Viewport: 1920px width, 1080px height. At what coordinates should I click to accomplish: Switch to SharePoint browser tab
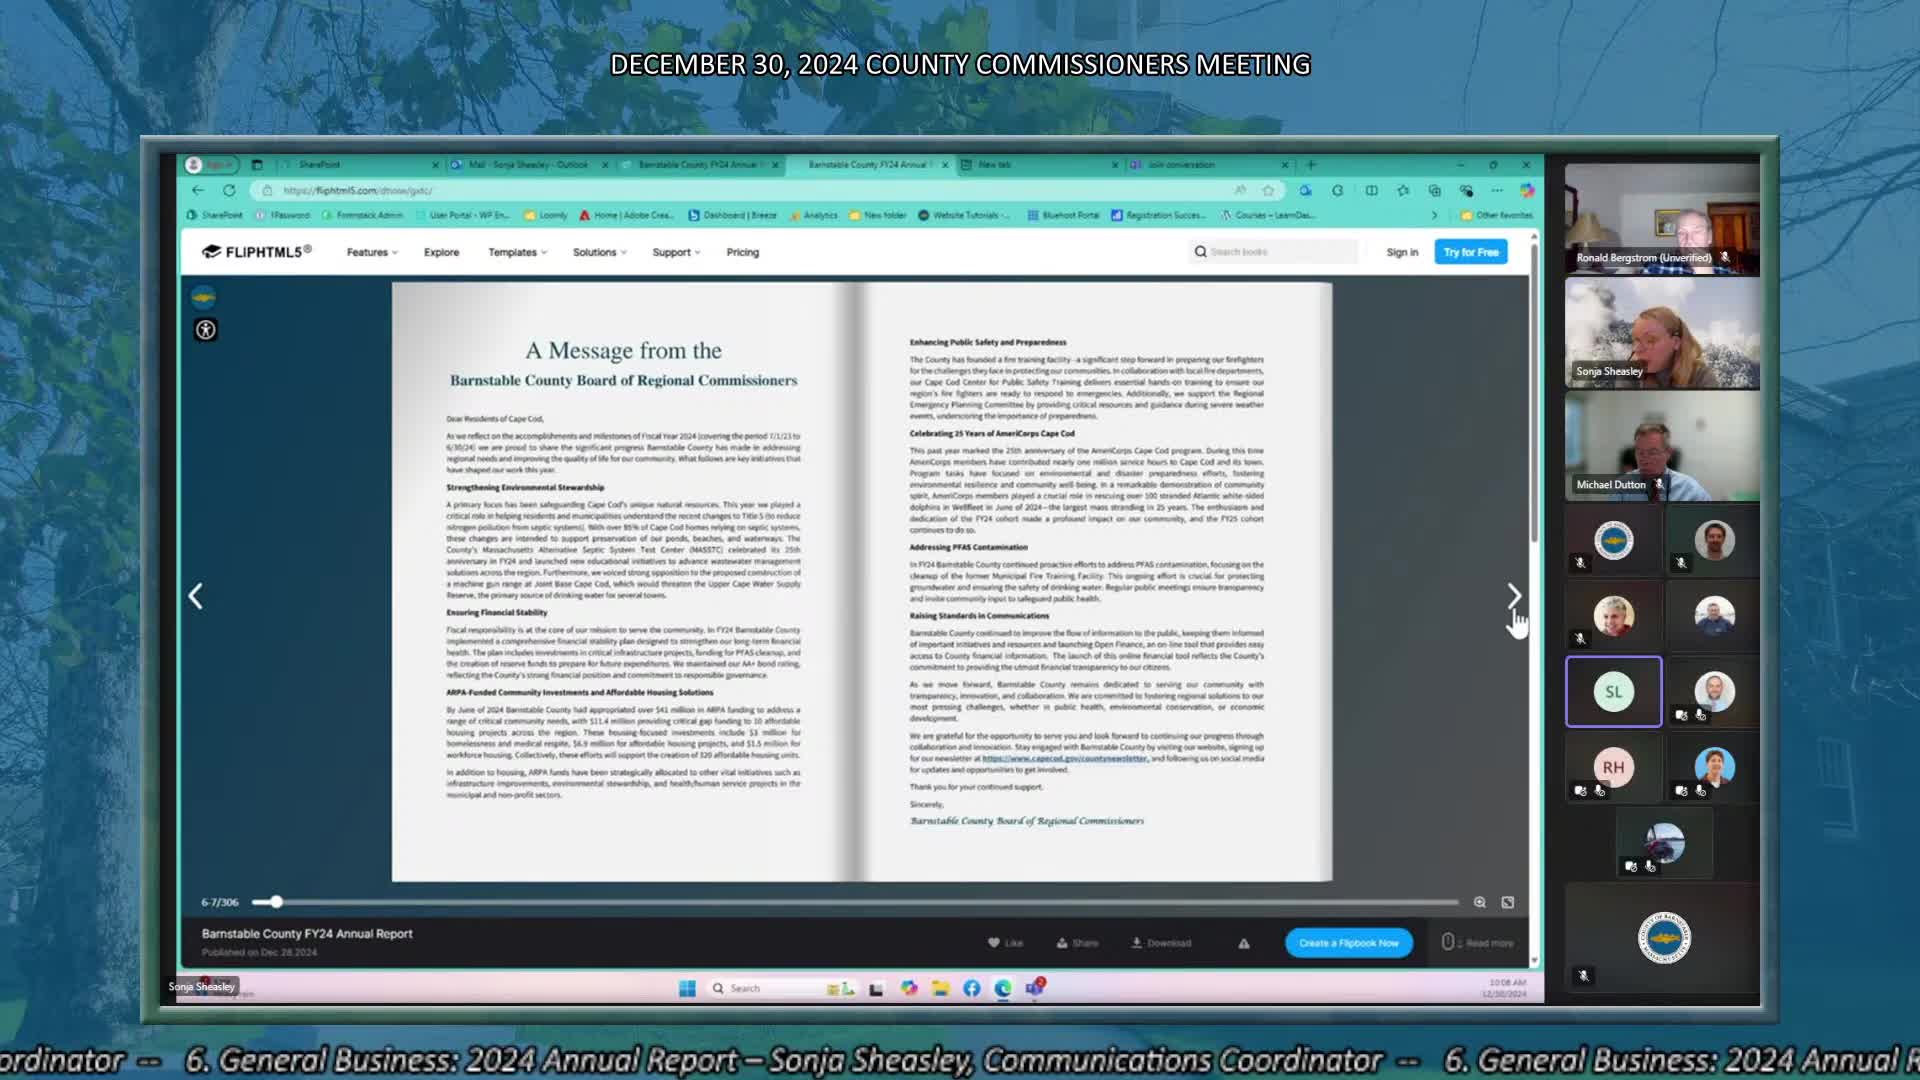(x=360, y=165)
